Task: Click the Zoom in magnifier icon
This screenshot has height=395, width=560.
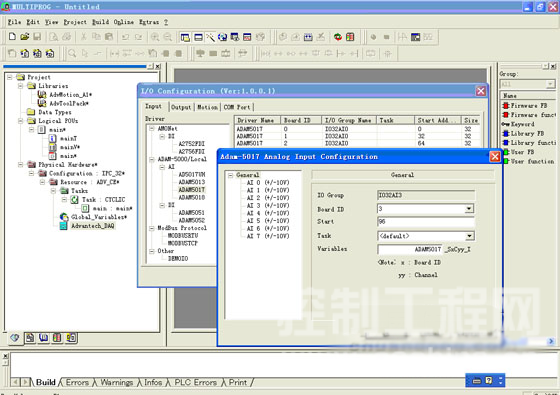Action: pyautogui.click(x=155, y=37)
